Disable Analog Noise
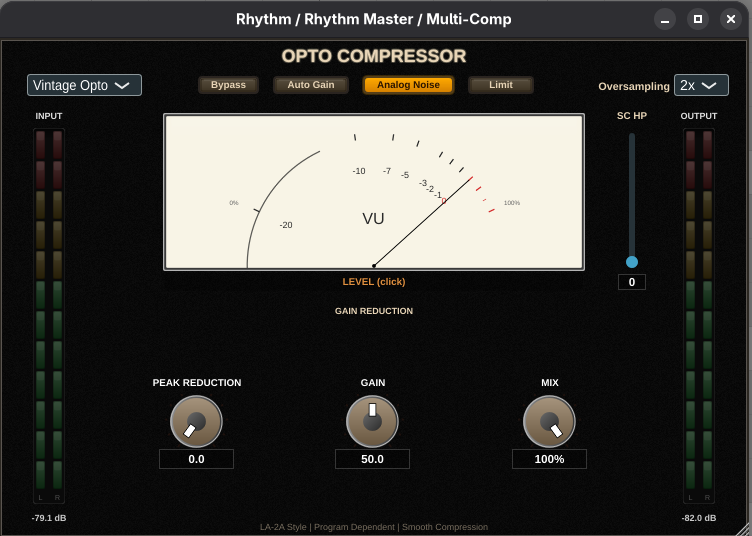The width and height of the screenshot is (752, 536). [x=408, y=85]
